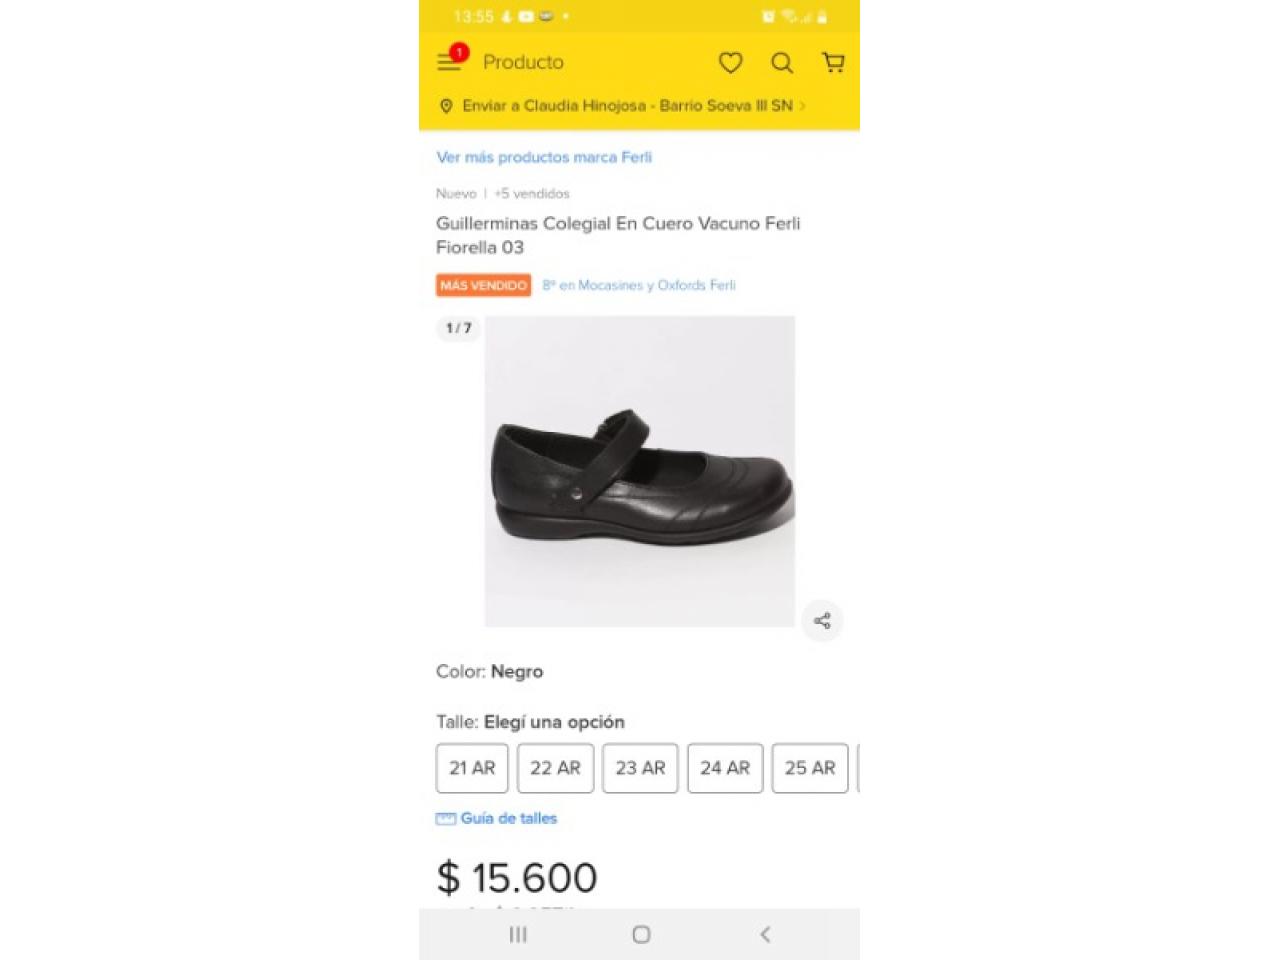Screen dimensions: 1280x960
Task: Open the hamburger menu with notification badge
Action: (x=451, y=60)
